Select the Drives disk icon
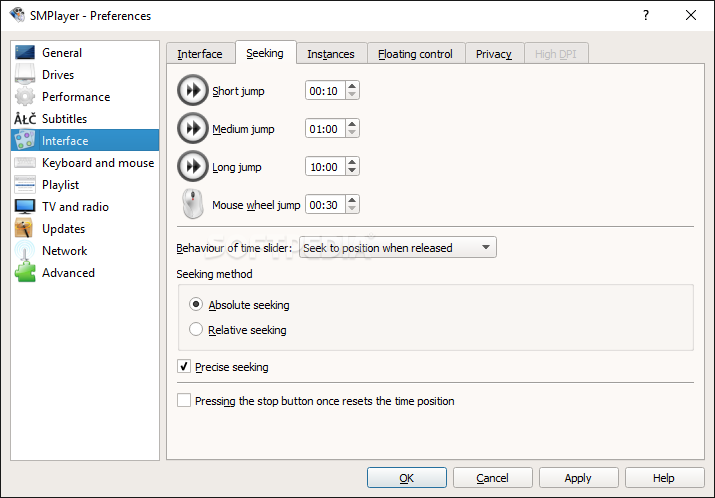The width and height of the screenshot is (715, 498). pos(25,74)
